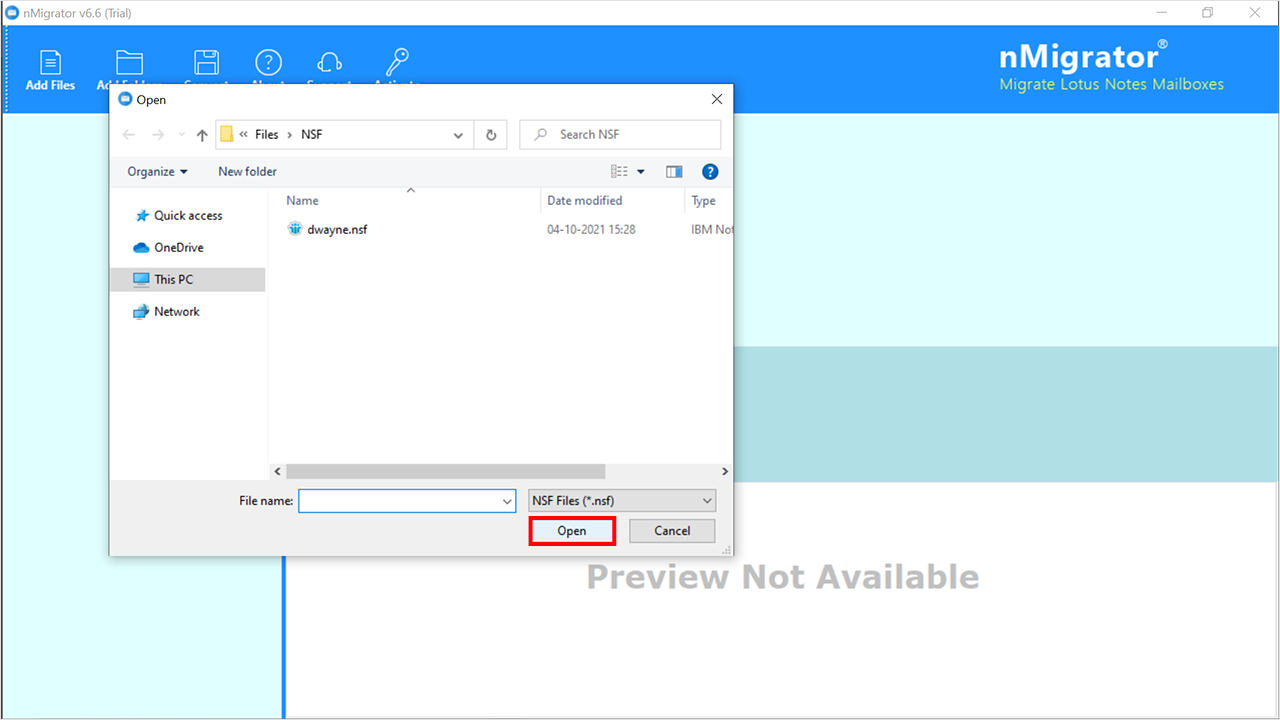Click the horizontal scrollbar thumb in file list
Viewport: 1280px width, 720px height.
(445, 471)
